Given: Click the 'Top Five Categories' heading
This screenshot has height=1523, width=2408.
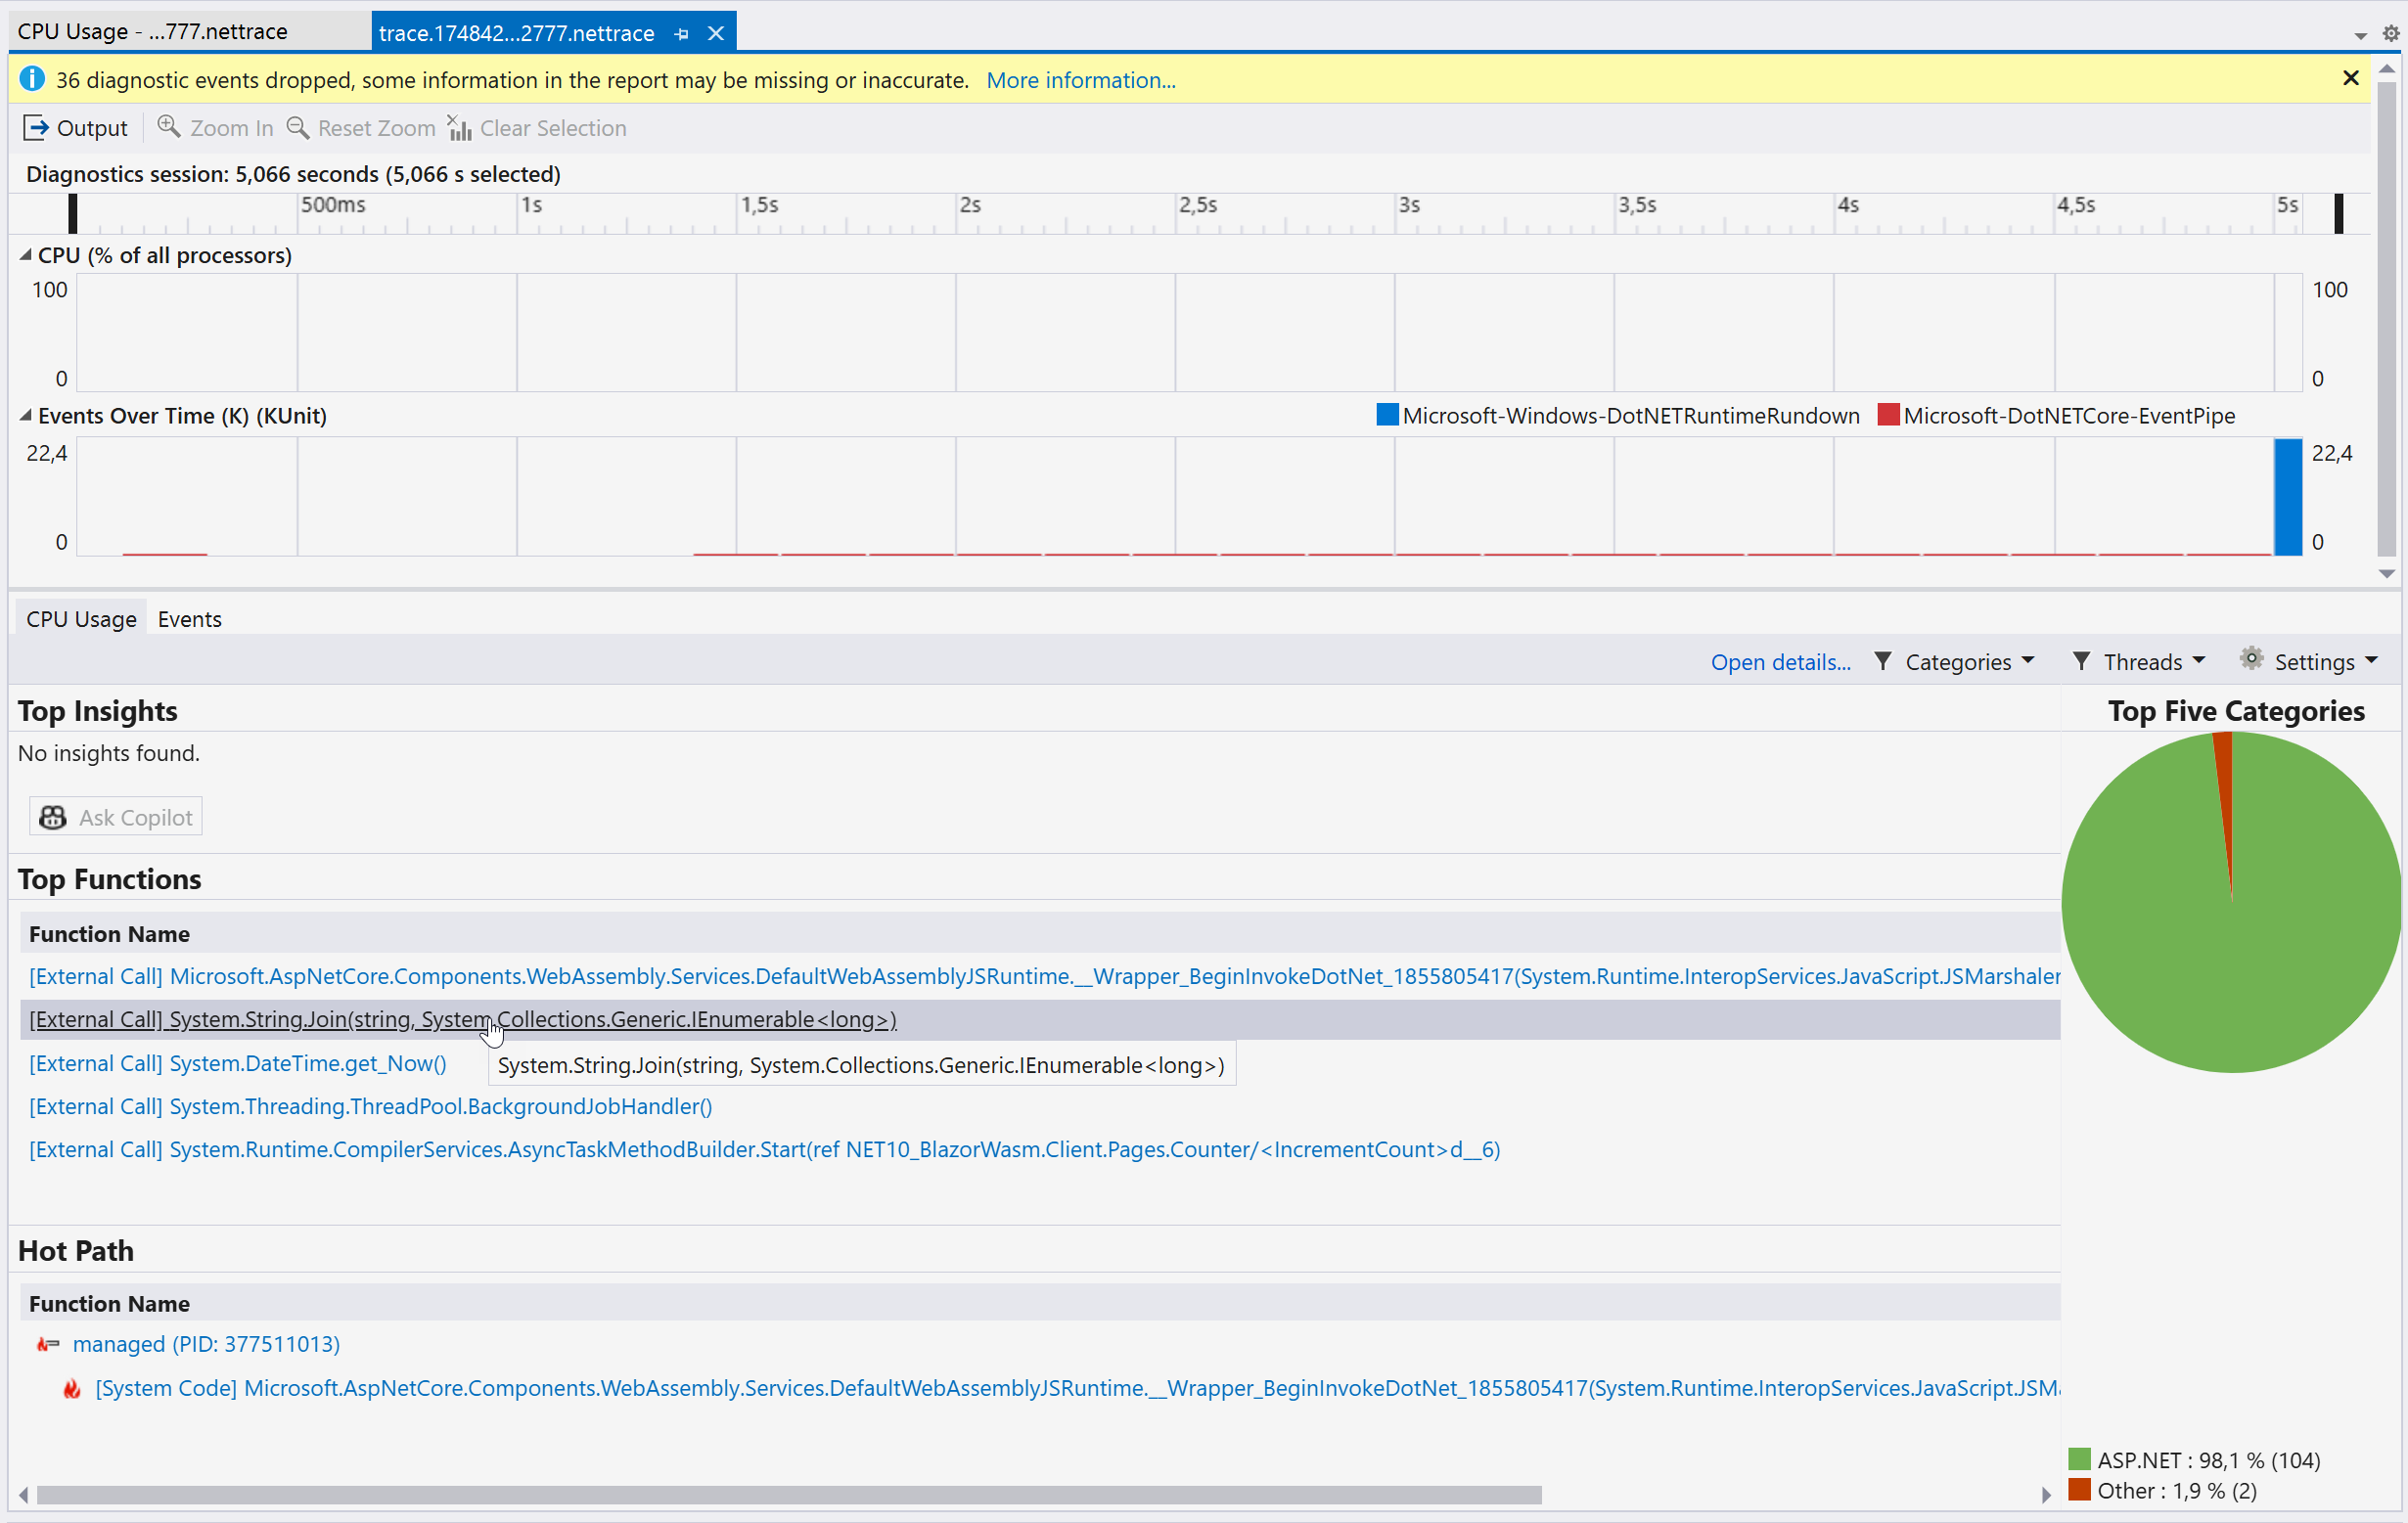Looking at the screenshot, I should (2236, 711).
